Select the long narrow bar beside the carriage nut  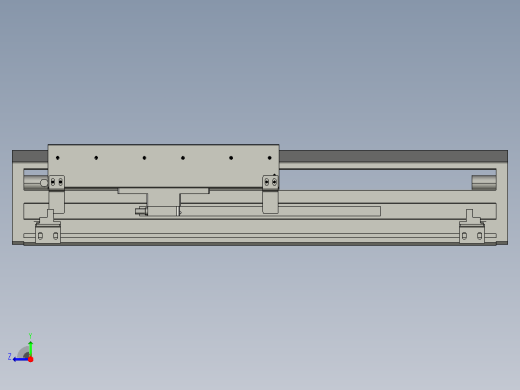click(x=280, y=211)
